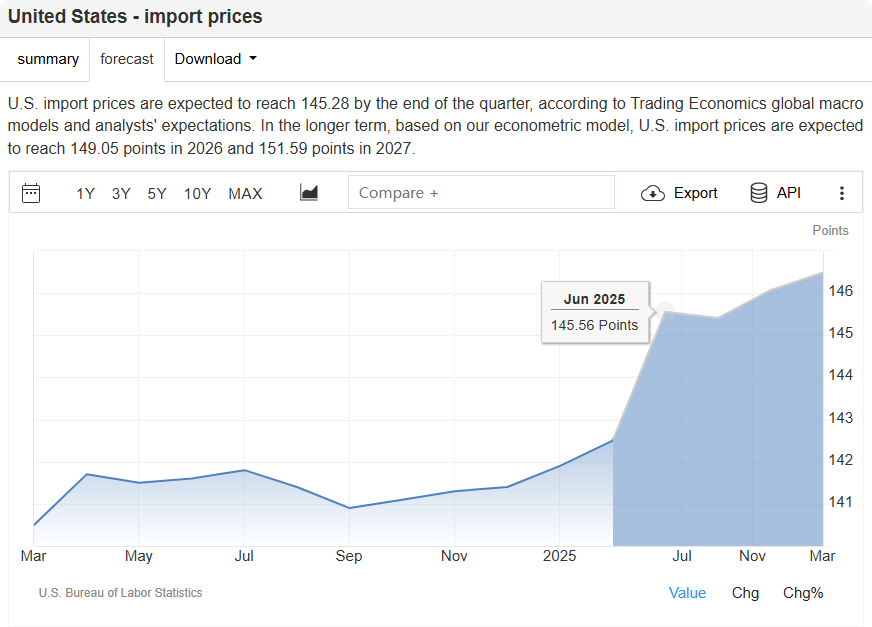
Task: Switch chart to Chg view
Action: pyautogui.click(x=745, y=593)
